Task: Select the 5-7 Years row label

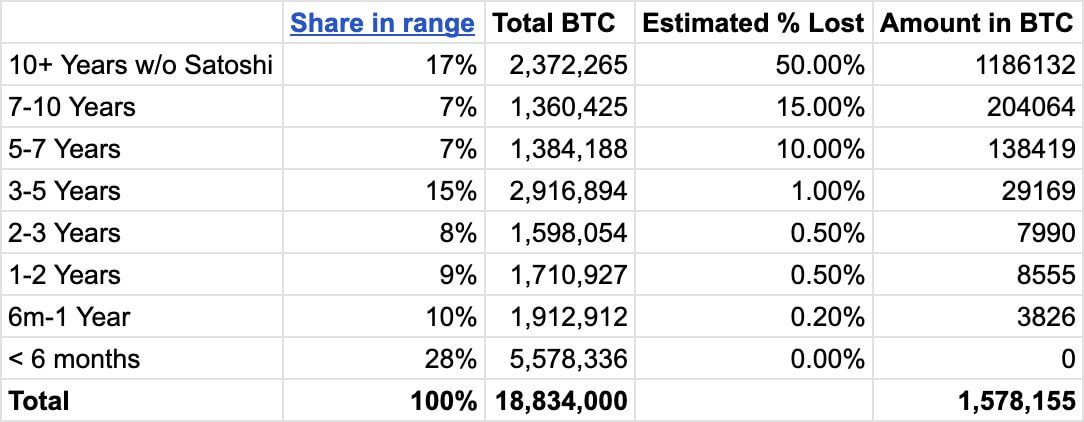Action: click(64, 150)
